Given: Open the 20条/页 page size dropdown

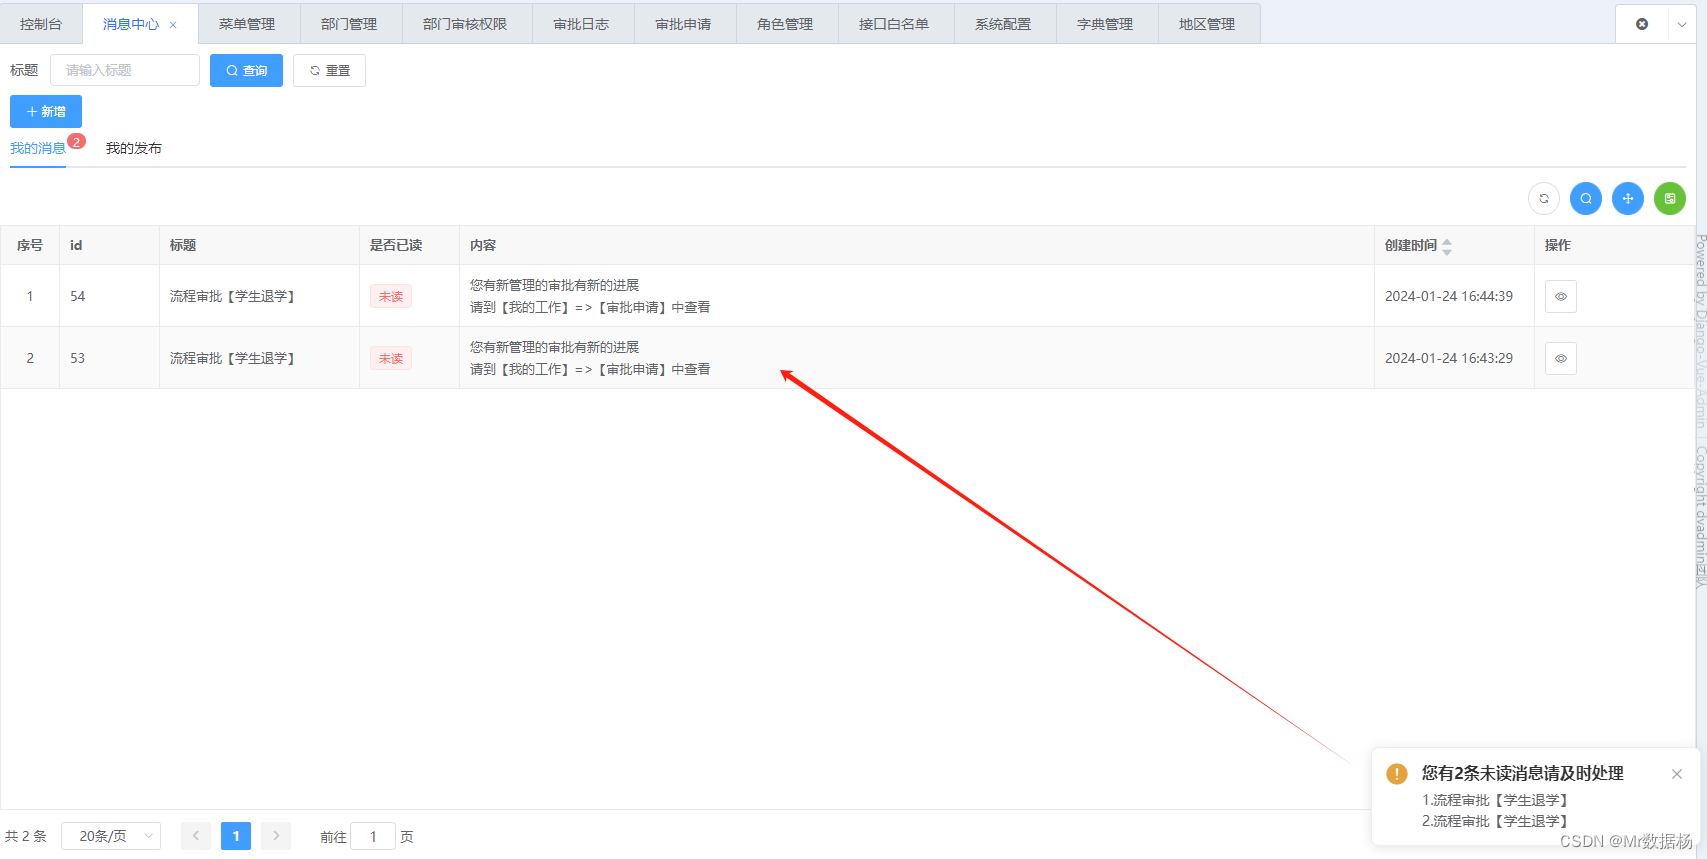Looking at the screenshot, I should [111, 836].
